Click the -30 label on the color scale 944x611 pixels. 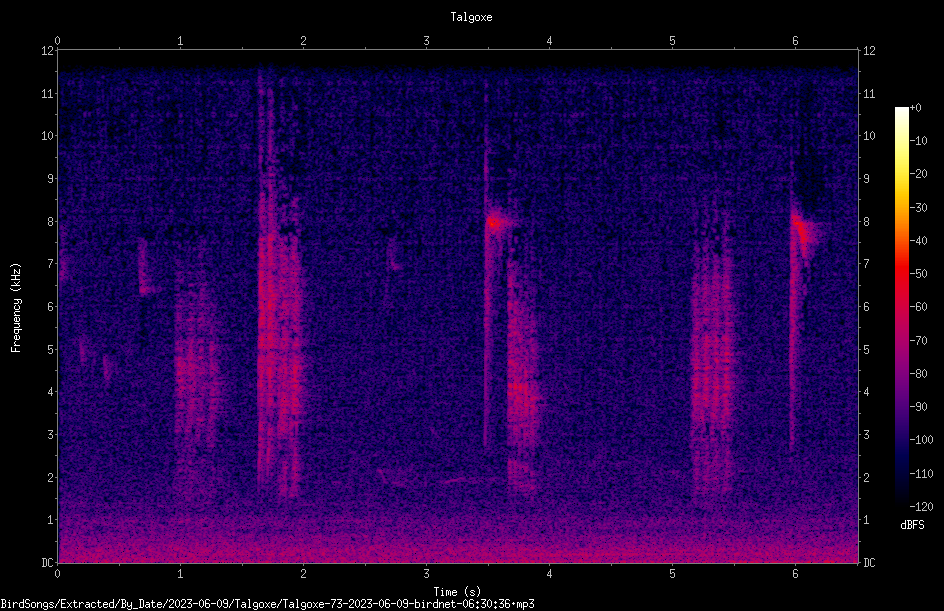(x=918, y=208)
